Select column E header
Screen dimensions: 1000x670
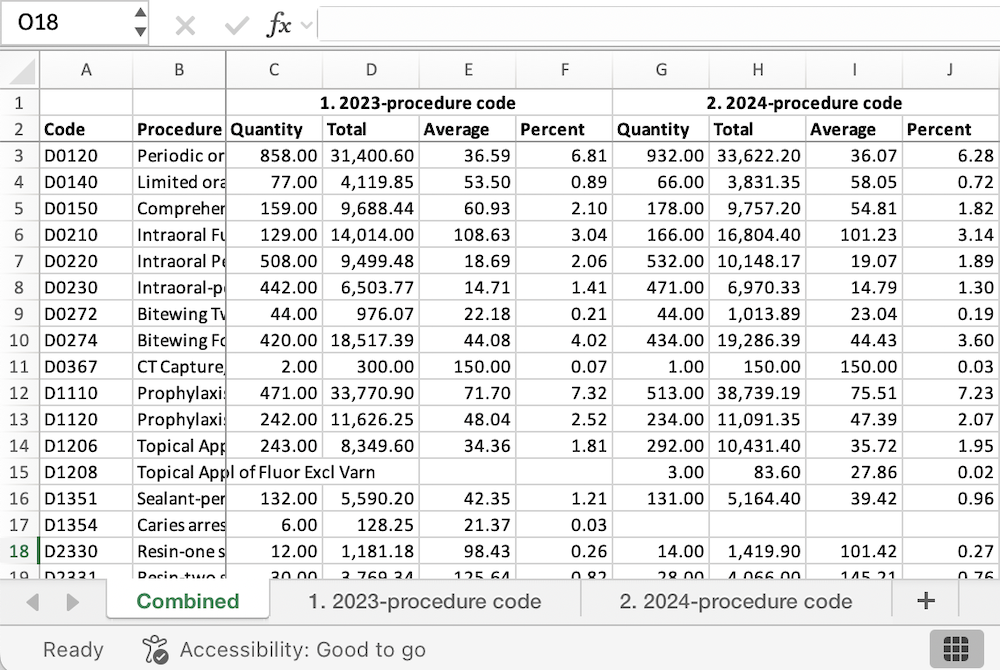coord(468,69)
